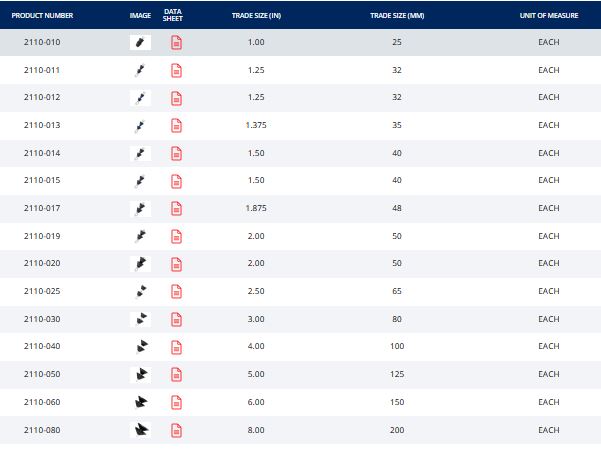
Task: Open data sheet PDF for 2110-010
Action: pos(176,43)
